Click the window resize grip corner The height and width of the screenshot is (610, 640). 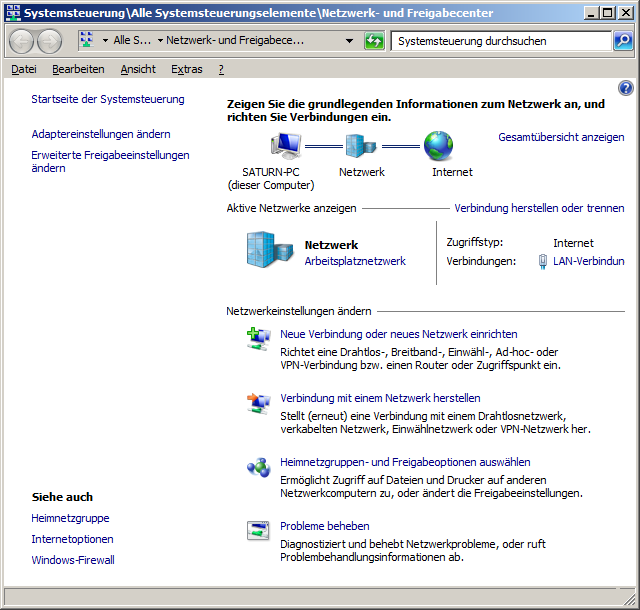(629, 599)
